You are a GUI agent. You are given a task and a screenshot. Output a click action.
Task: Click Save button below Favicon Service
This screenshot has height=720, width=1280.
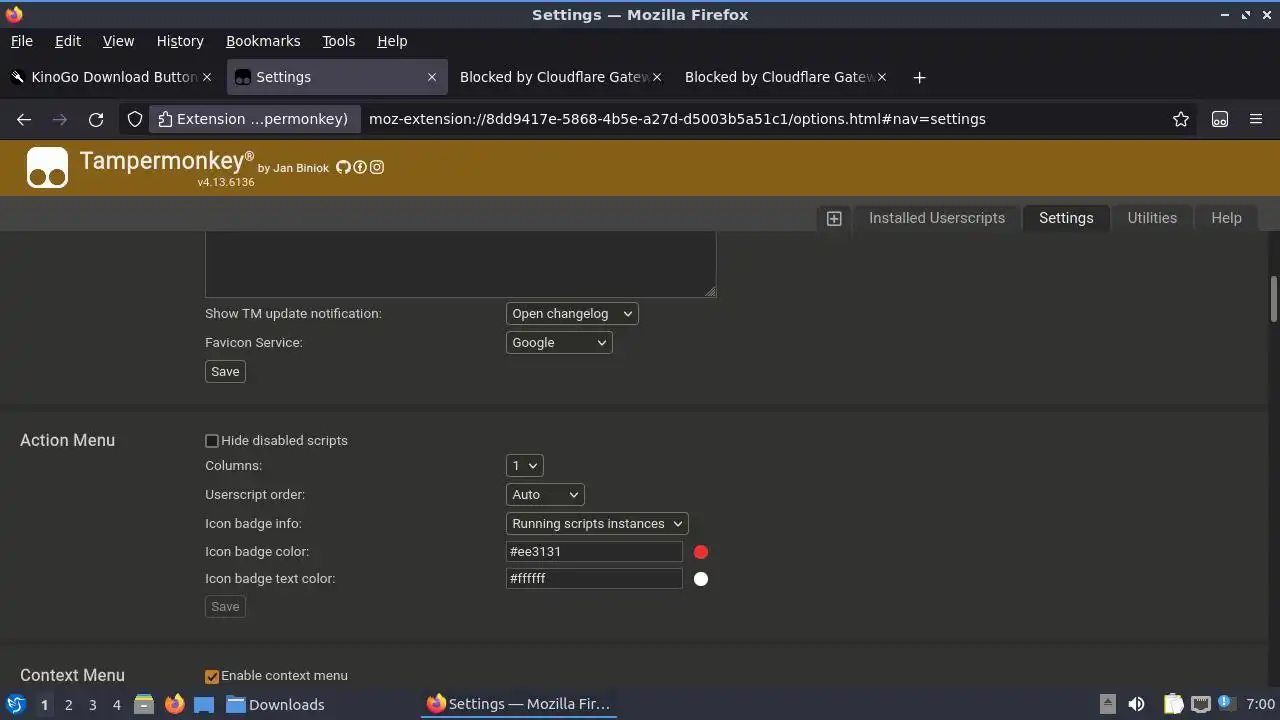[x=225, y=372]
